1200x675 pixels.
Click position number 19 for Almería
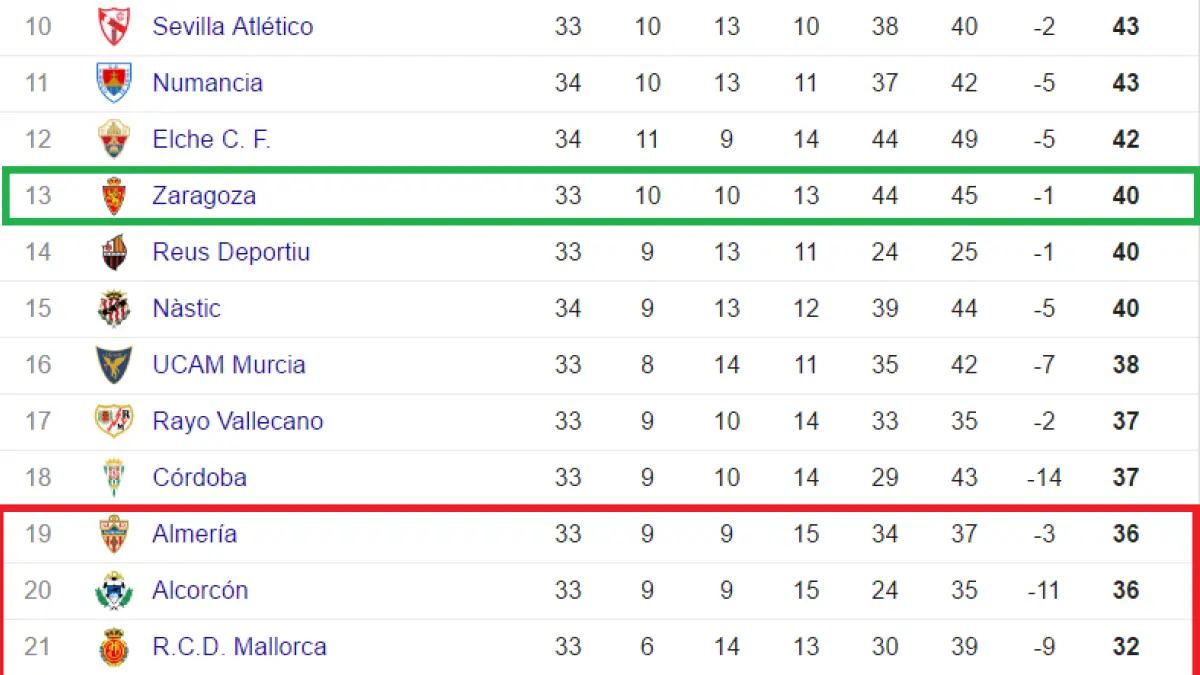click(x=37, y=534)
